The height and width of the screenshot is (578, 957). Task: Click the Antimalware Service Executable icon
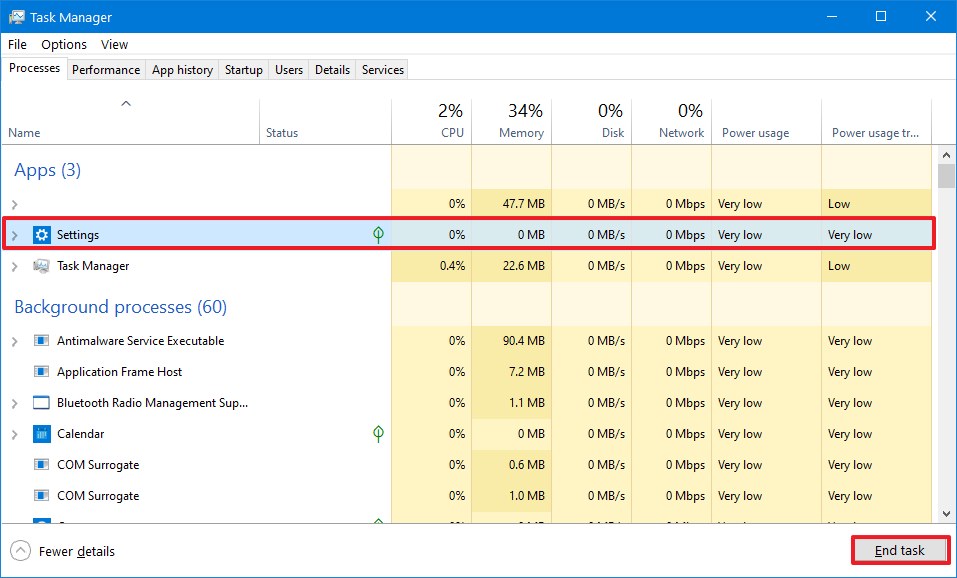42,341
